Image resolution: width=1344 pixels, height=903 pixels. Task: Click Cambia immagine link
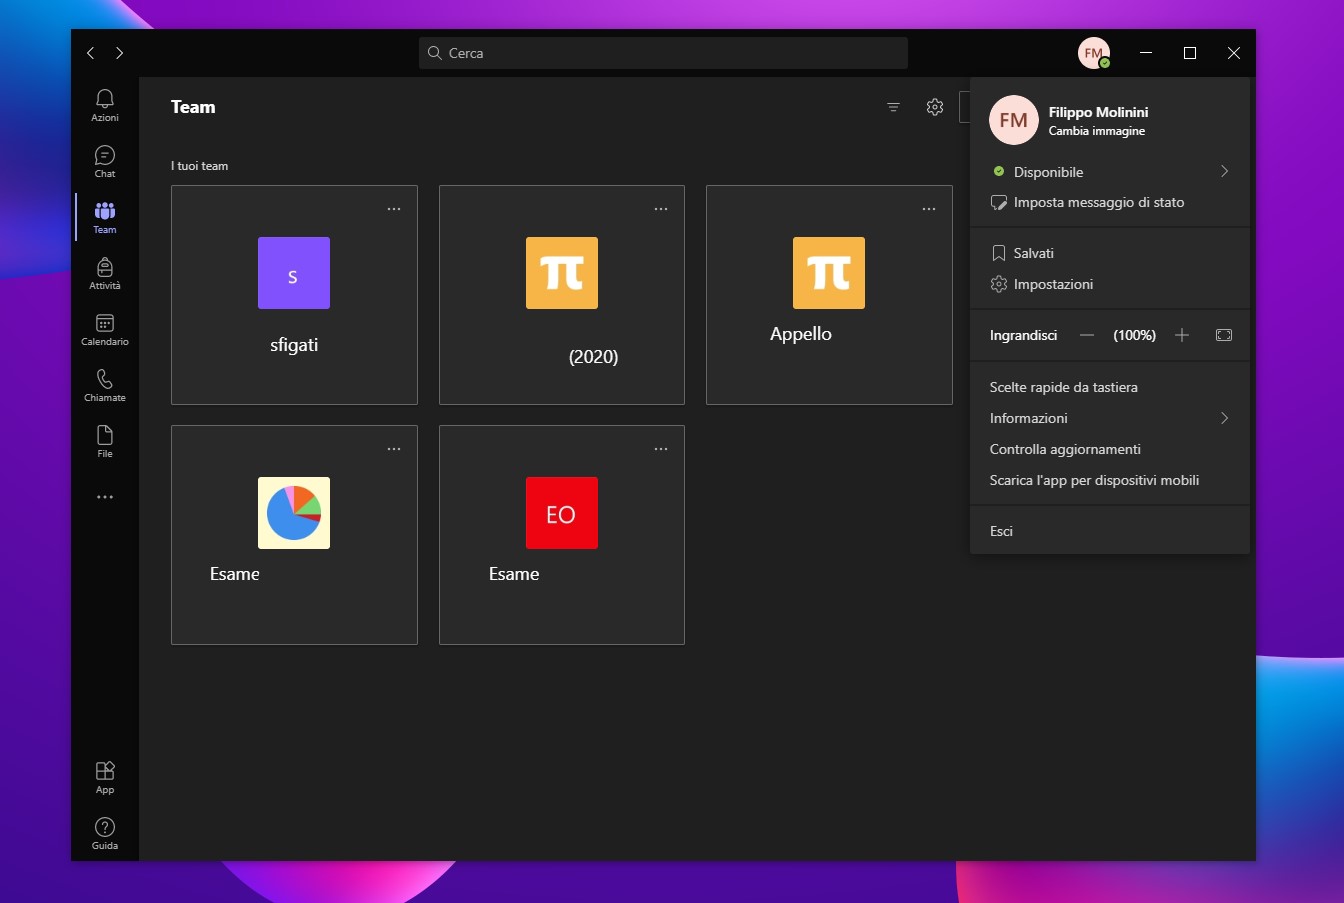(x=1097, y=131)
